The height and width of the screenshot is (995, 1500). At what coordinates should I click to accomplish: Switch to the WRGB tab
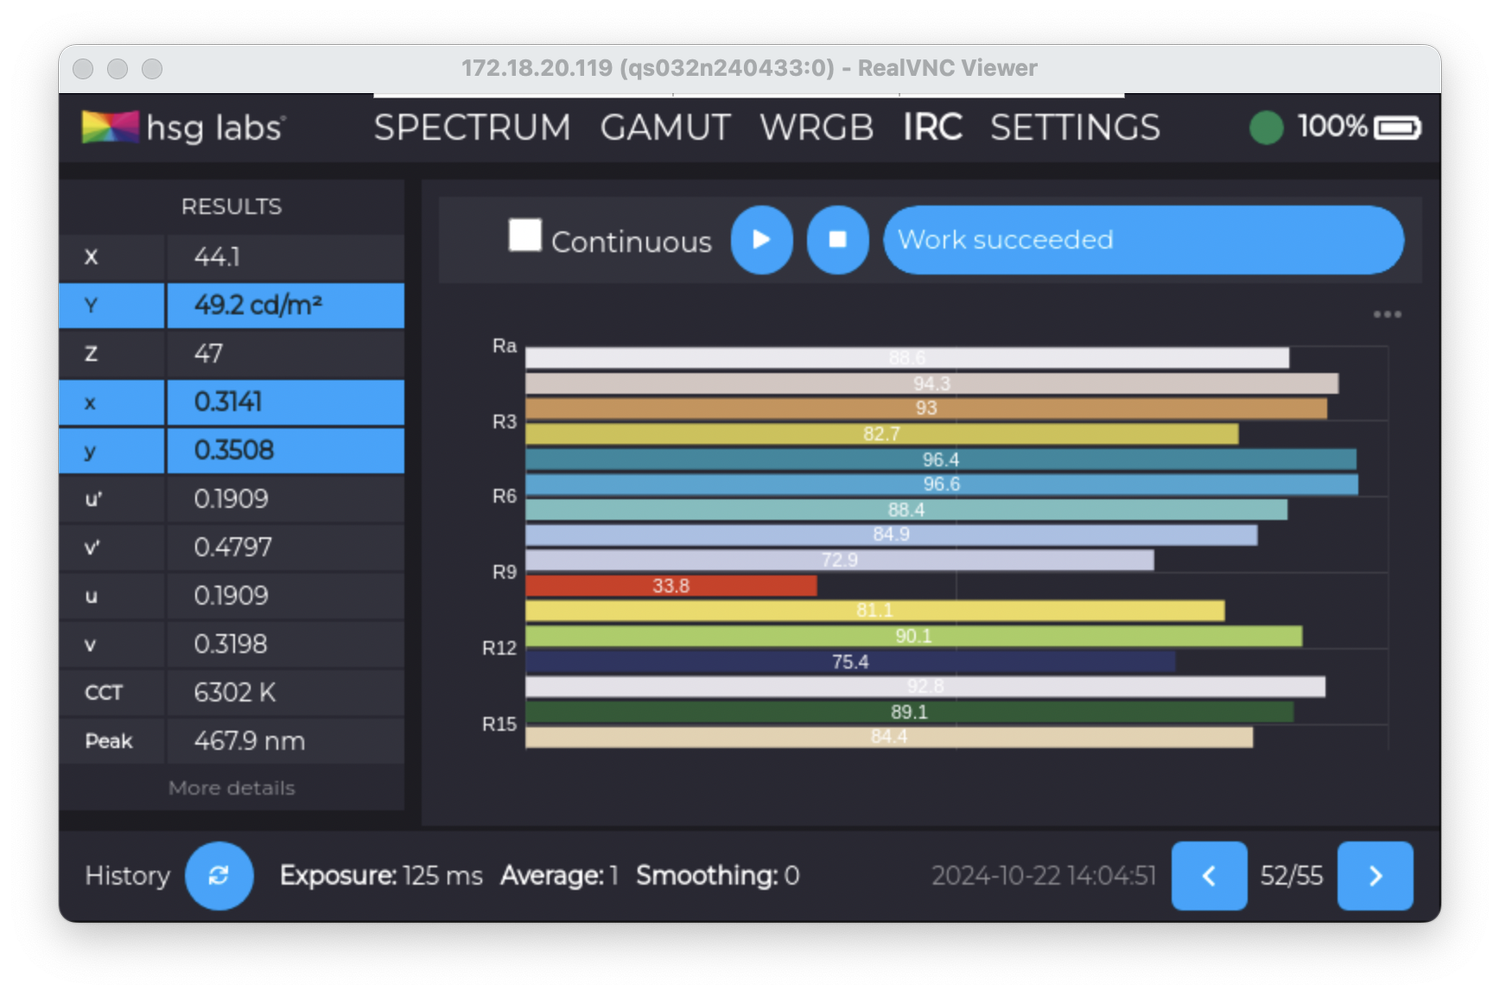(816, 127)
